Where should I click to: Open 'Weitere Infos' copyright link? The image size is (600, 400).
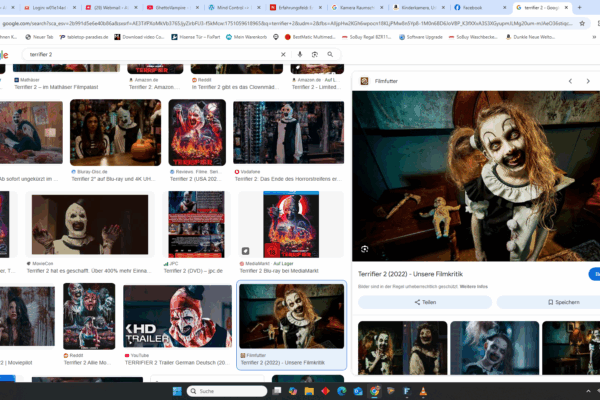pos(474,286)
